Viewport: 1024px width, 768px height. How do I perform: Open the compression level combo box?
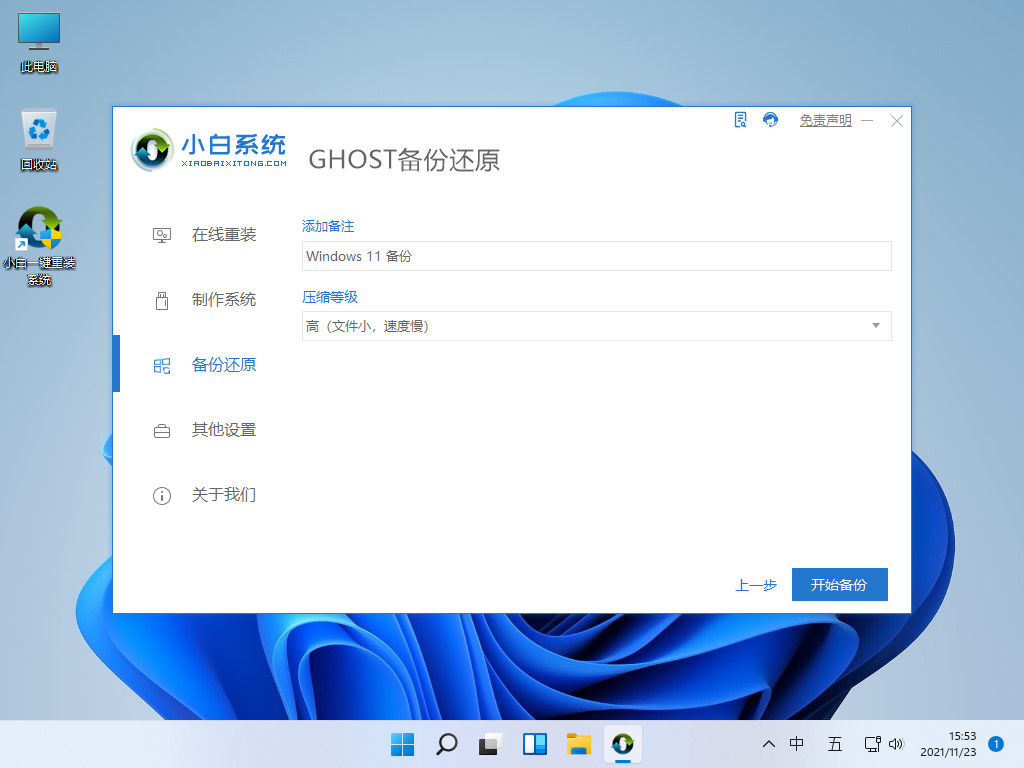(x=596, y=326)
